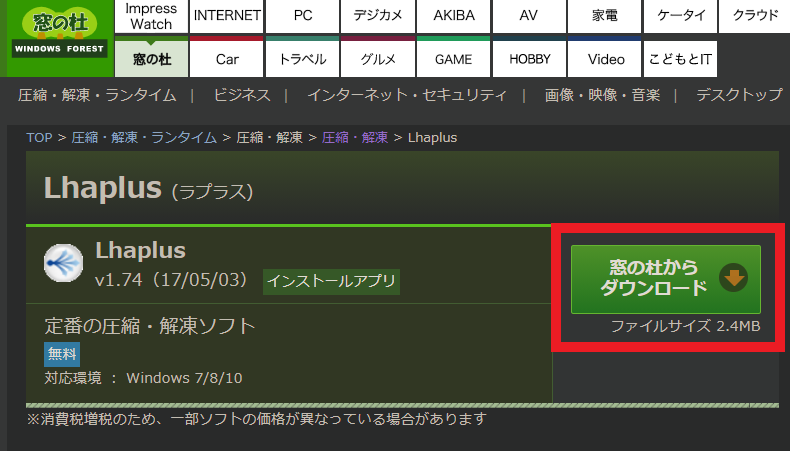
Task: Open the GAME tab
Action: (453, 59)
